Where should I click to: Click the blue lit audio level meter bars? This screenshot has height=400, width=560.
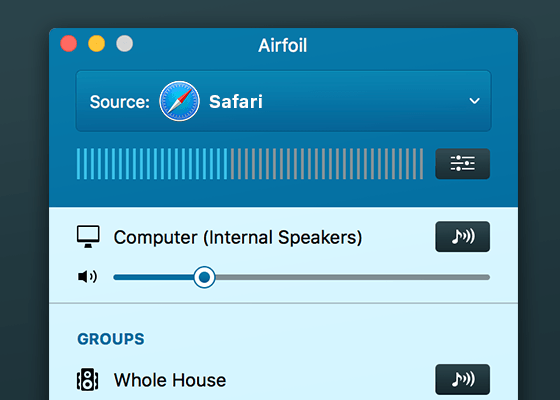coord(152,164)
